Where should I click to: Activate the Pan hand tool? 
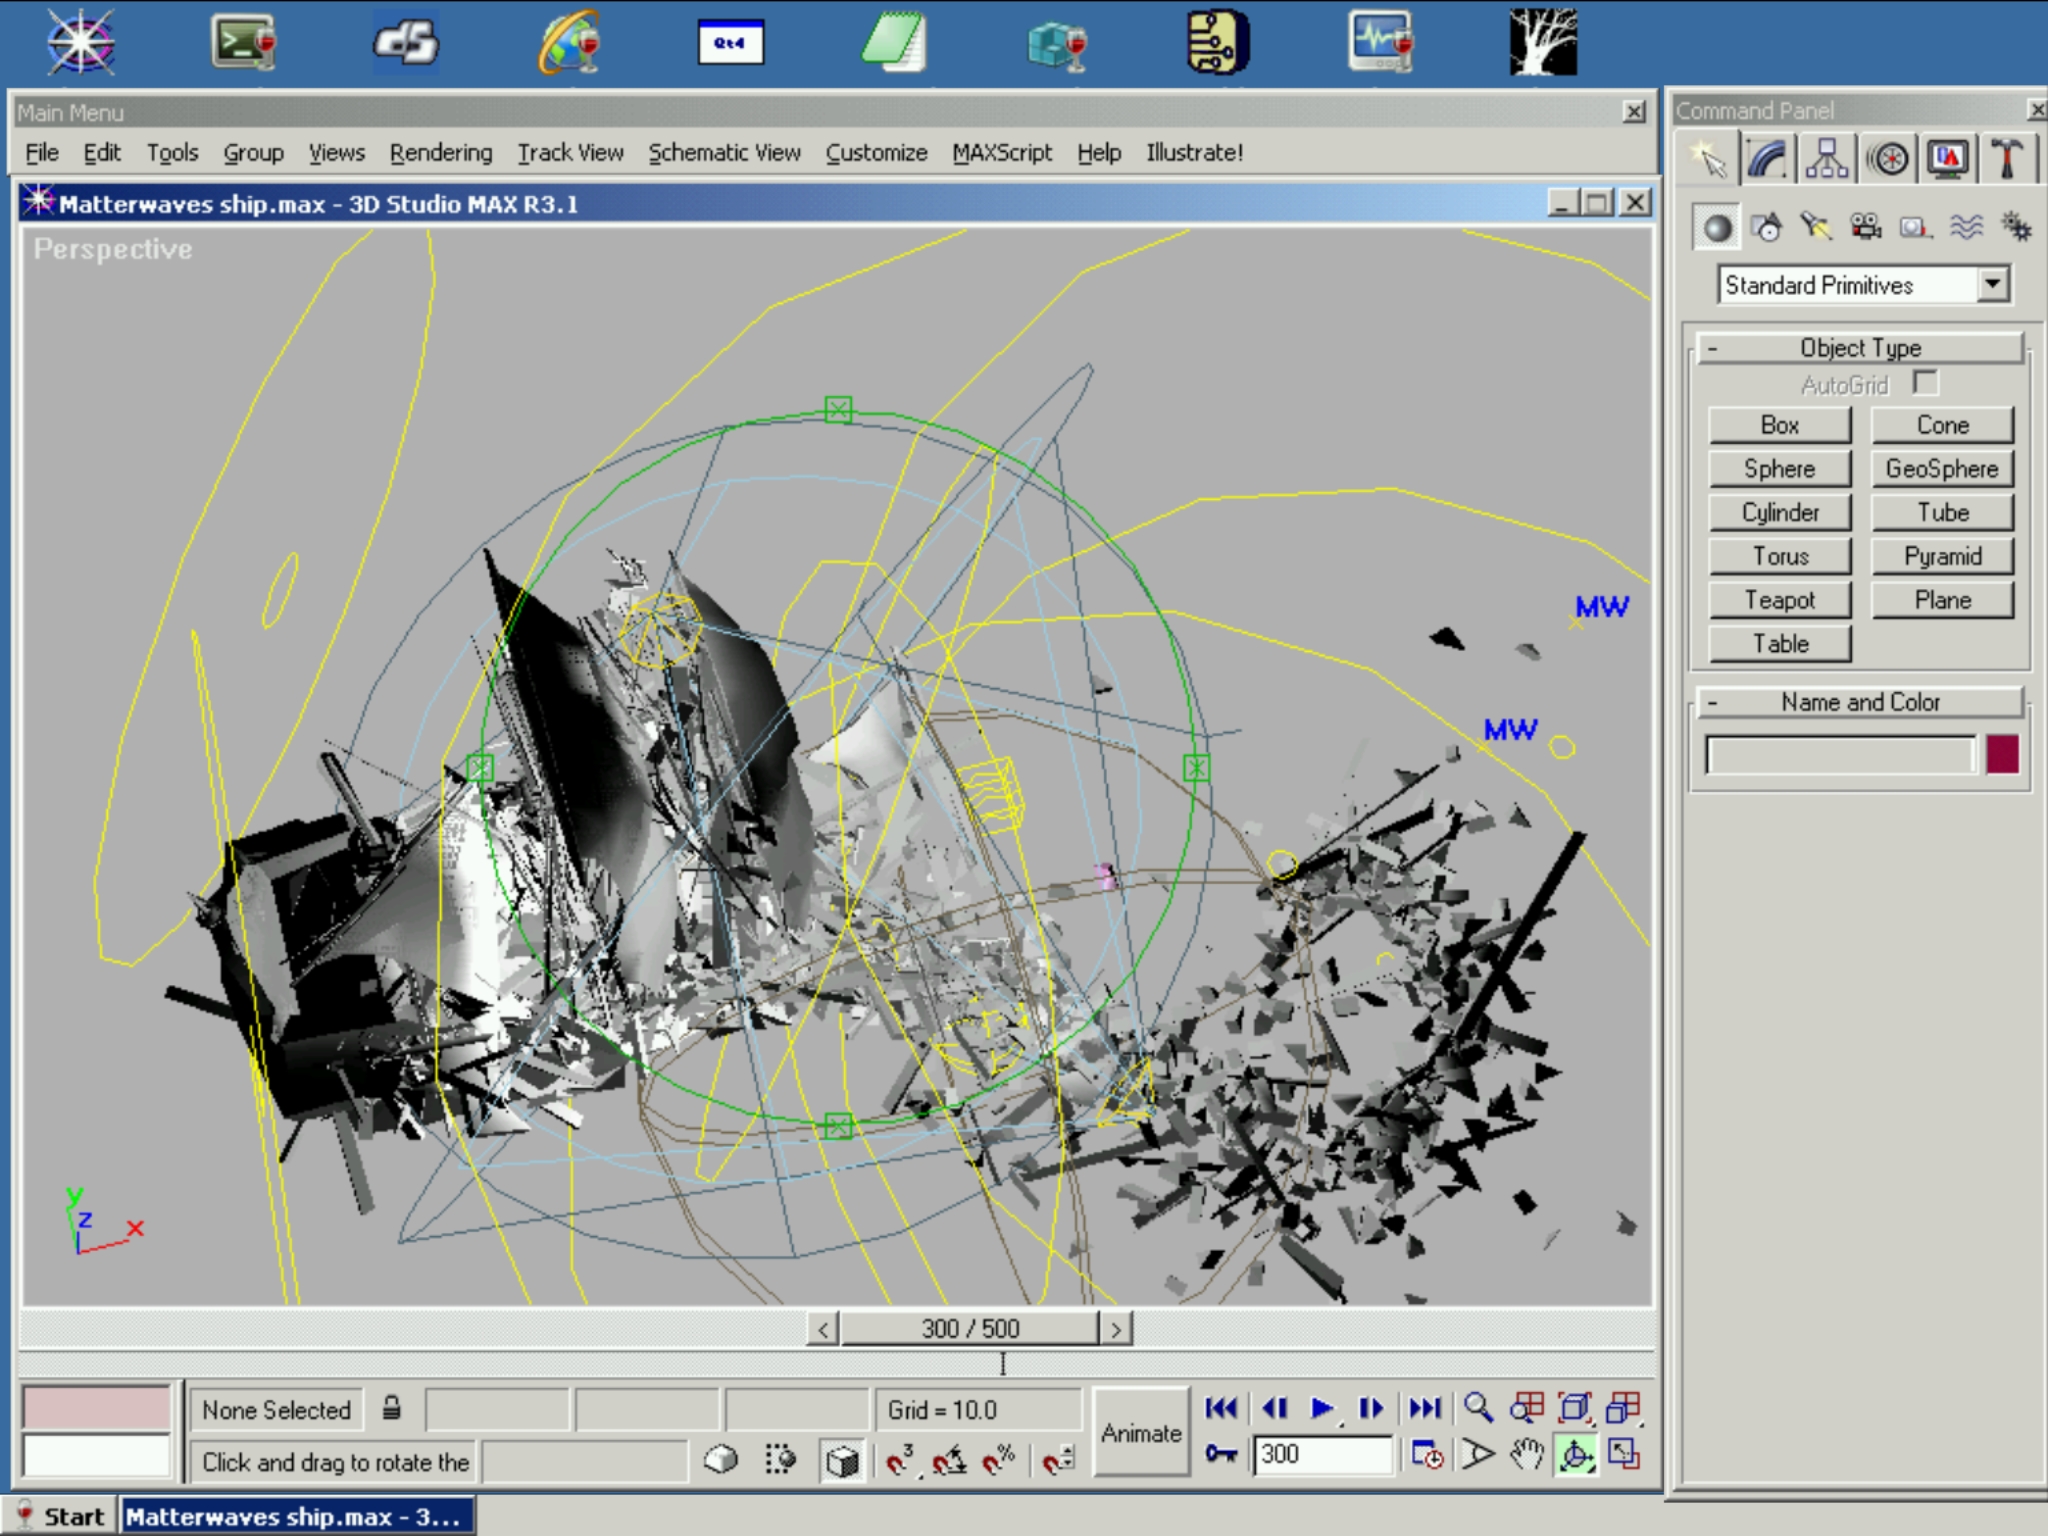coord(1526,1455)
